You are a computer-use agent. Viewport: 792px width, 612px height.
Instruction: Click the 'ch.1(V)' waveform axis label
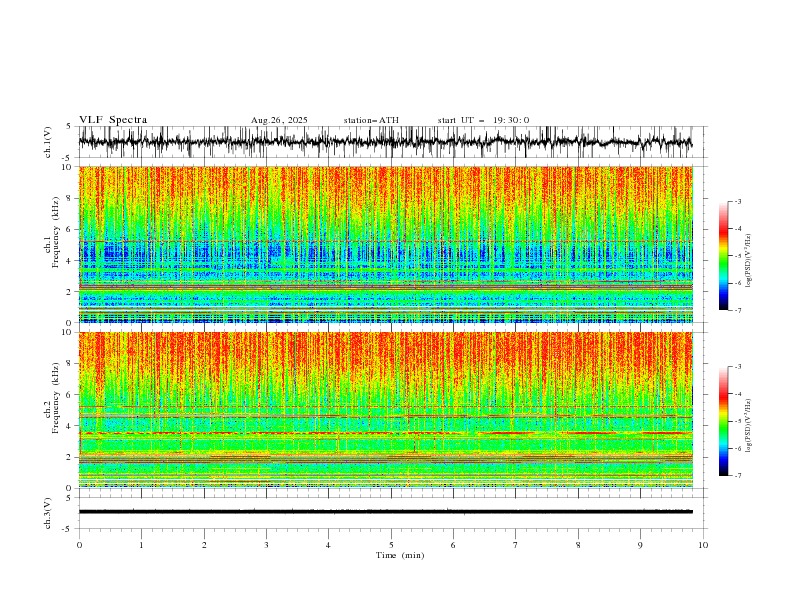[48, 141]
